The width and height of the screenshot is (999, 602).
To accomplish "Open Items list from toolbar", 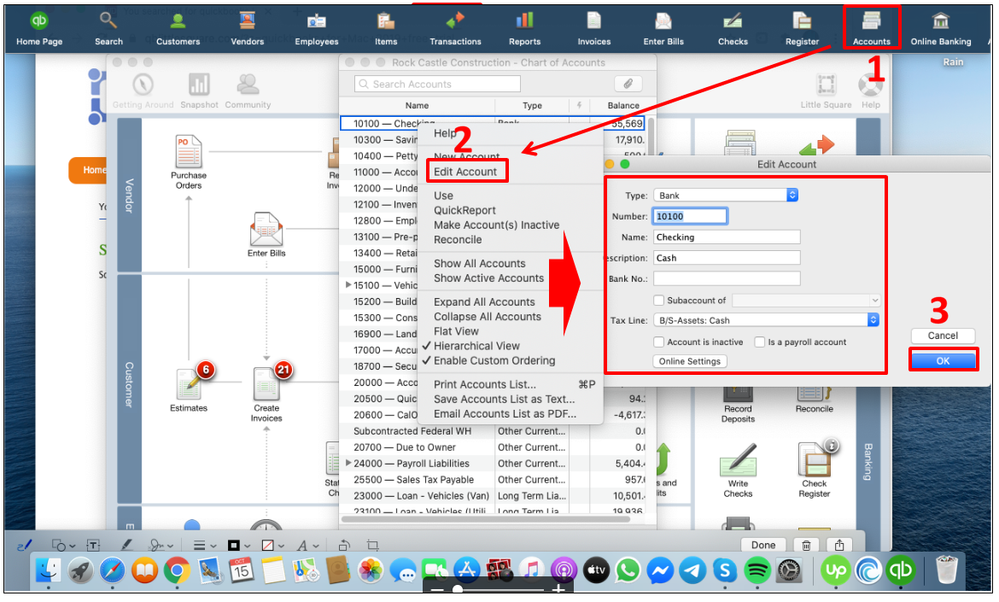I will pyautogui.click(x=385, y=29).
